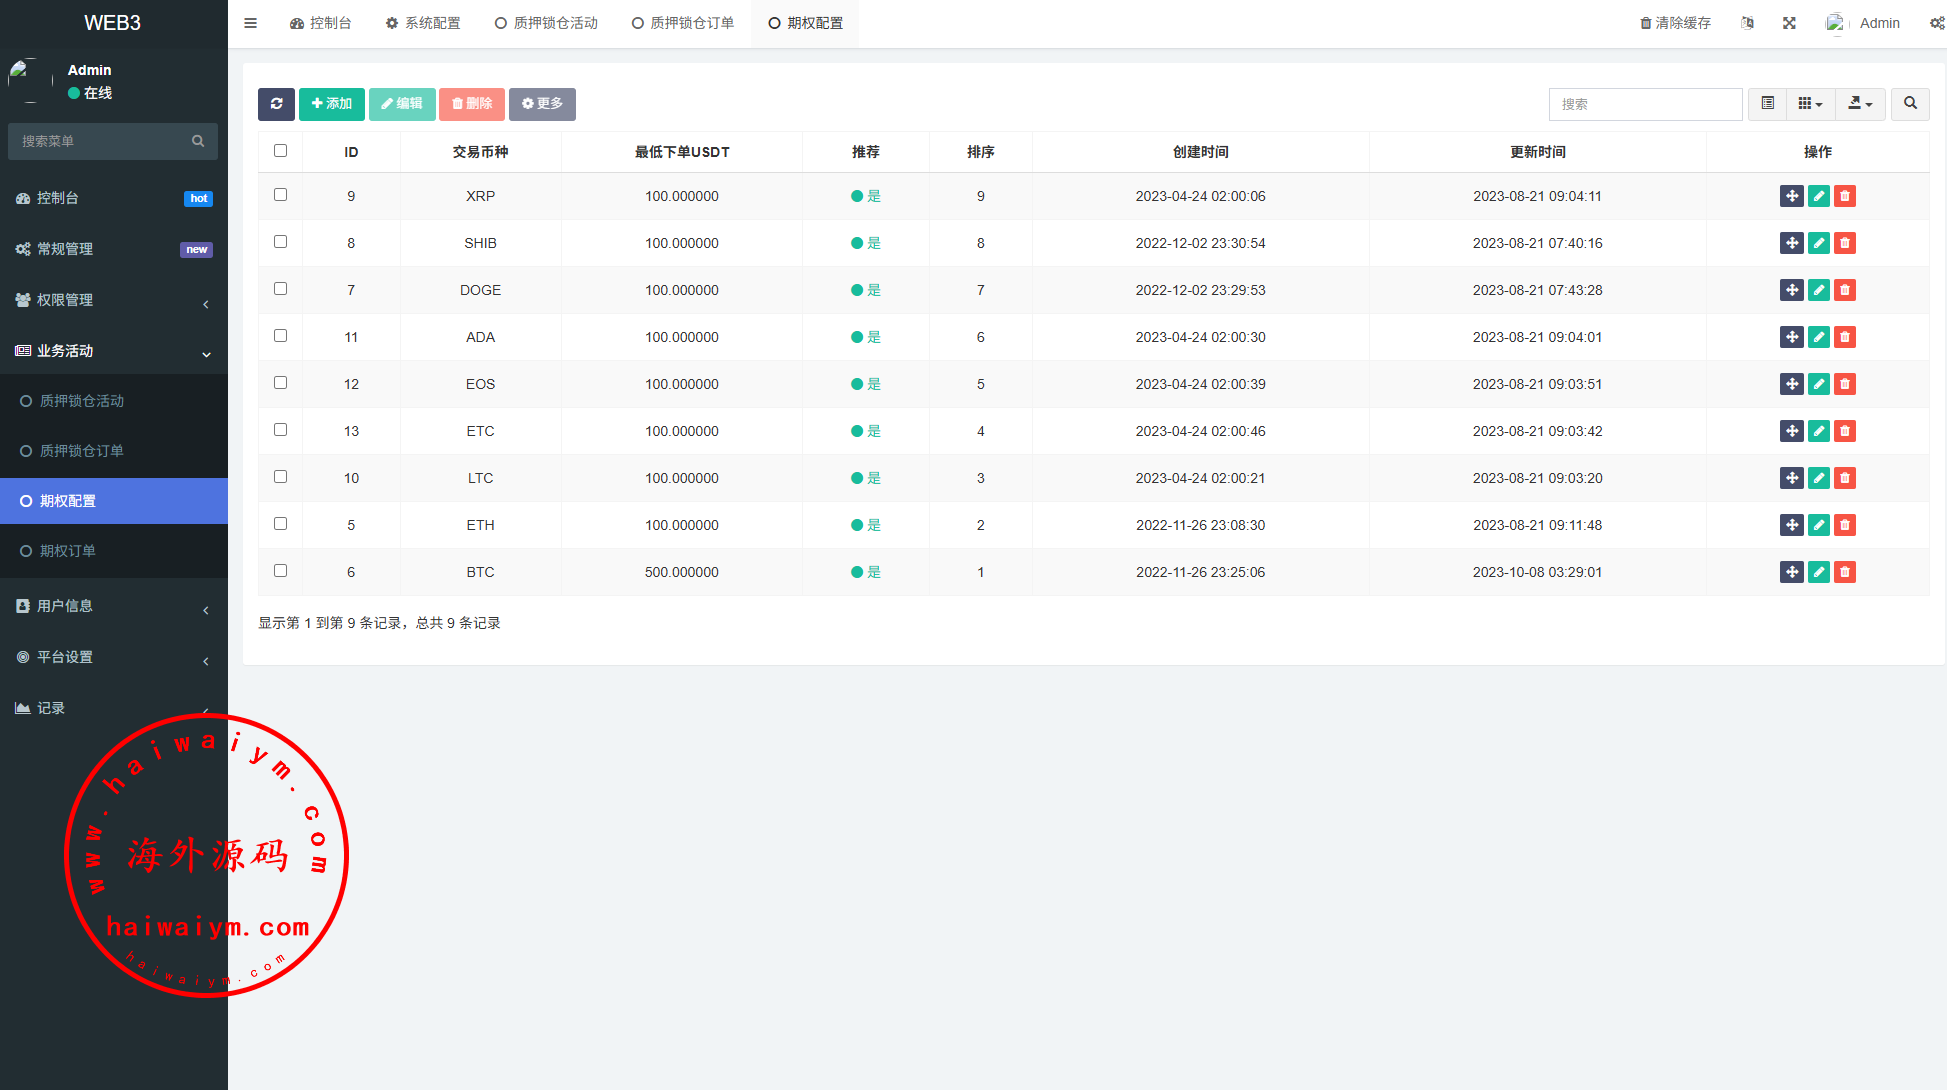
Task: Click the fullscreen icon in top bar
Action: click(1789, 23)
